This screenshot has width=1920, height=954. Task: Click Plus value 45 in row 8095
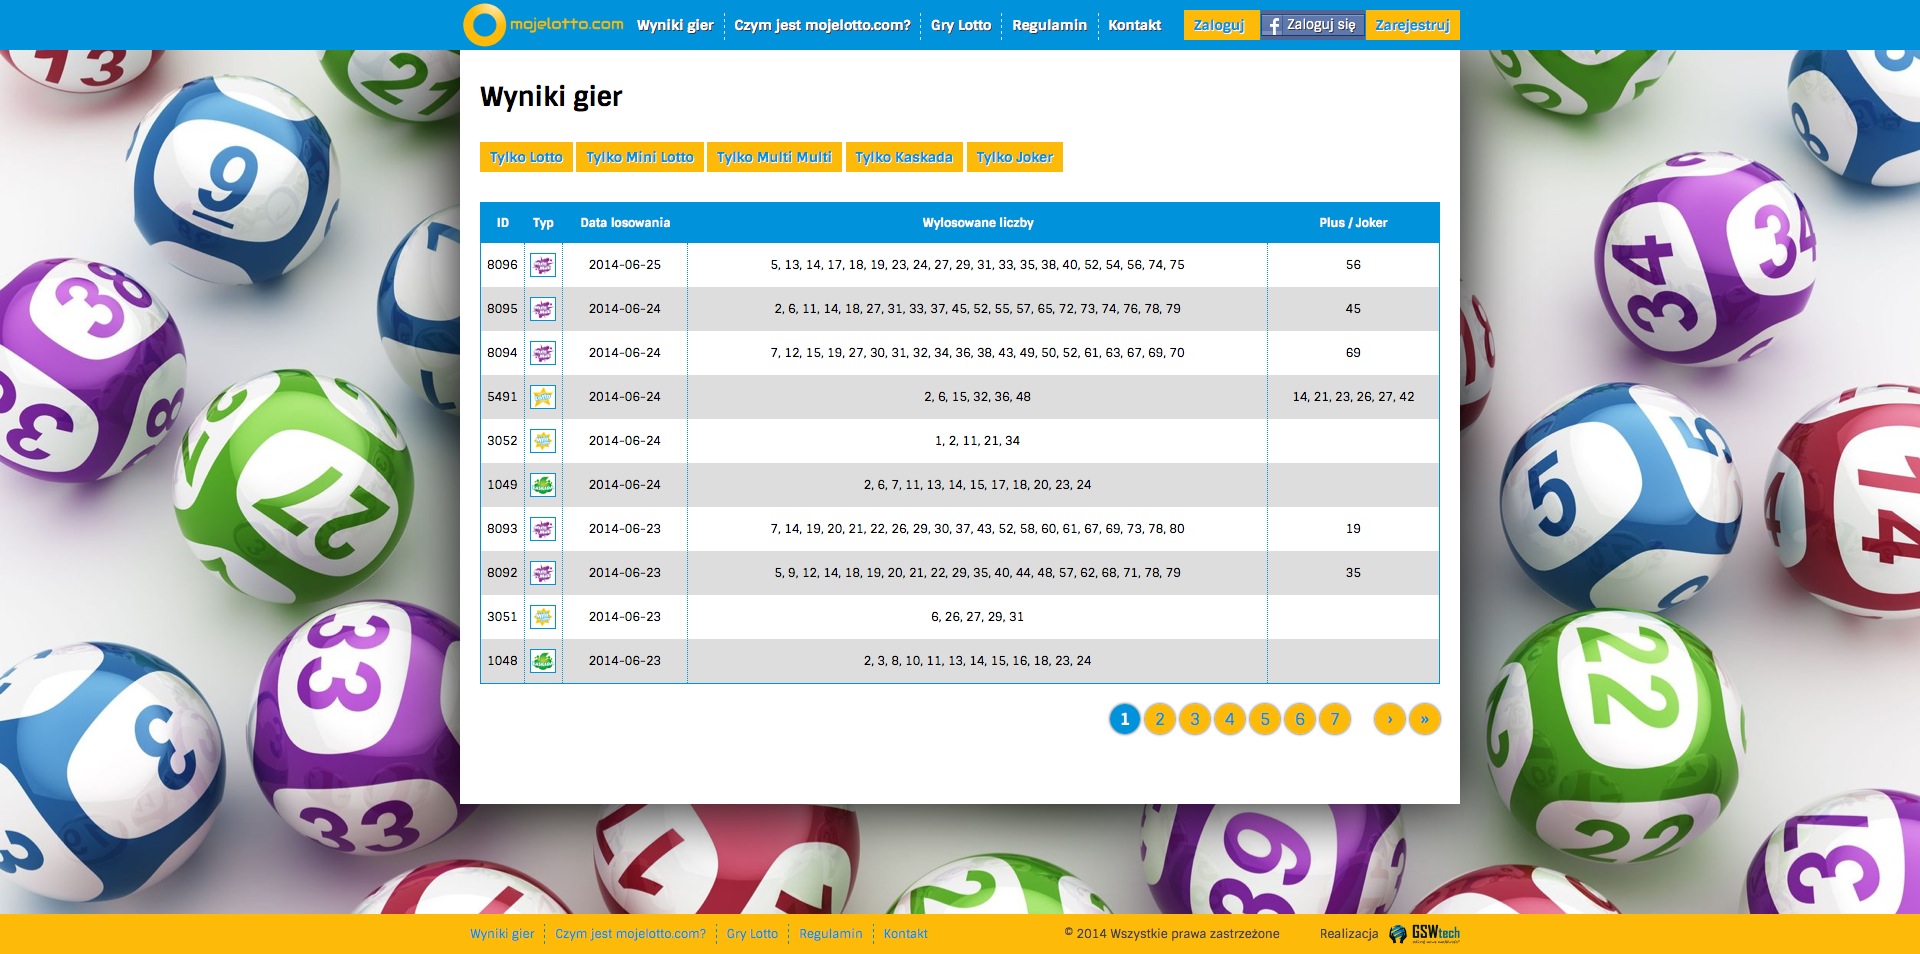pyautogui.click(x=1353, y=309)
